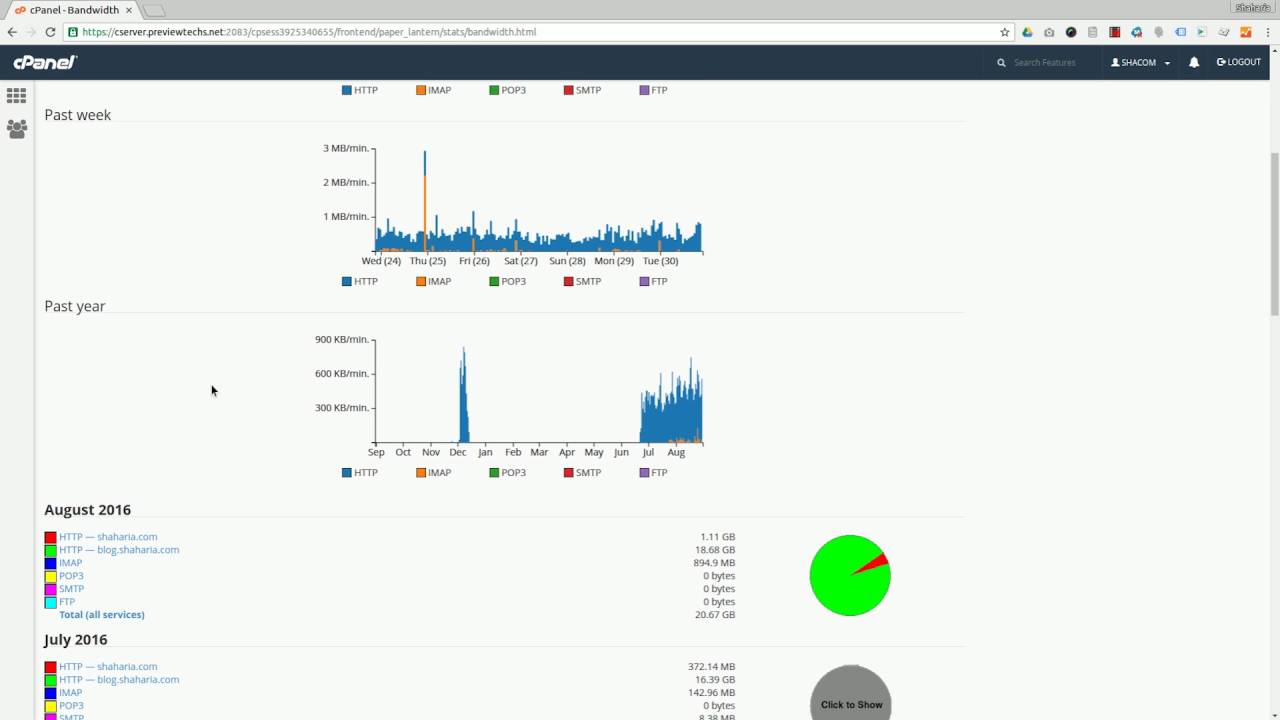Click the August 2016 pie chart
The image size is (1280, 720).
point(850,575)
